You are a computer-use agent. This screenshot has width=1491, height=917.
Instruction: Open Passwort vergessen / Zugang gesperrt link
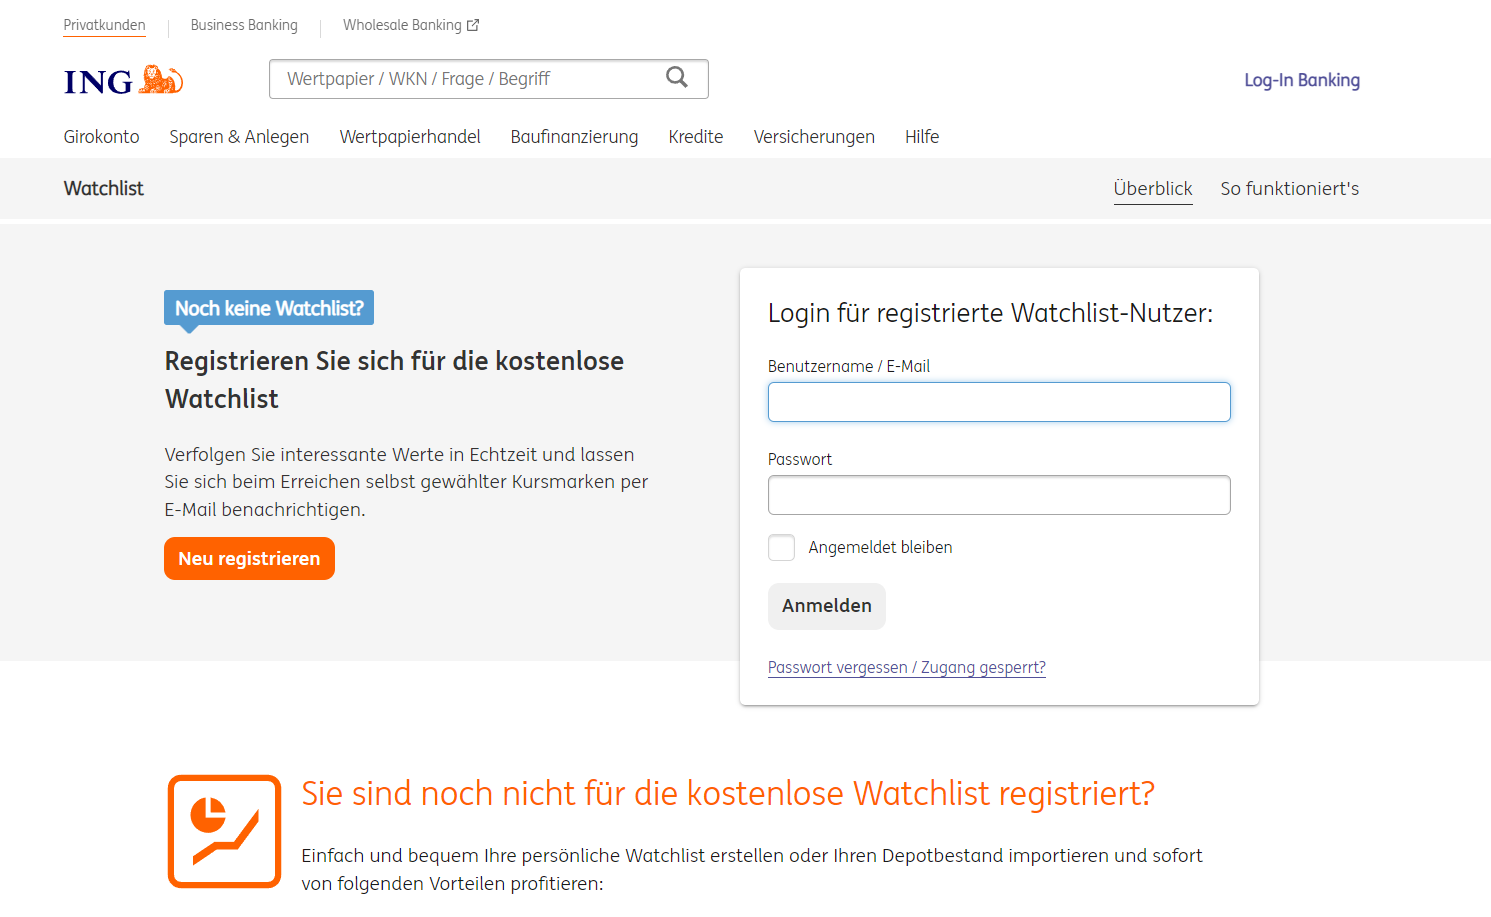pos(907,667)
